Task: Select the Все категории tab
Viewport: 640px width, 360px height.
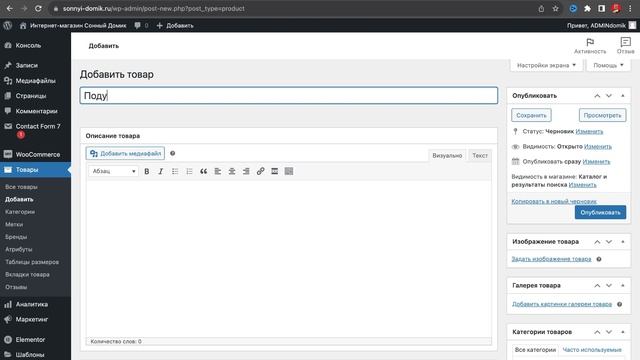Action: click(x=535, y=350)
